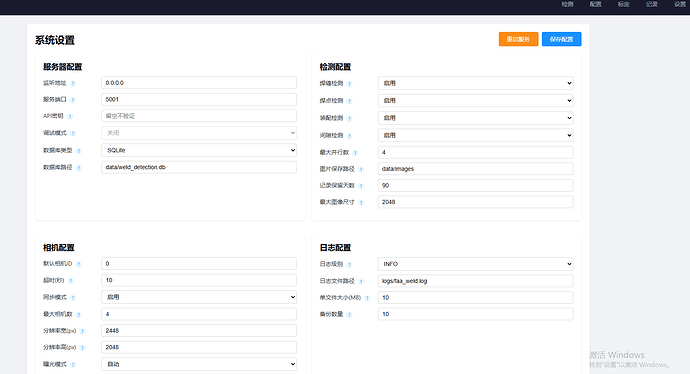690x374 pixels.
Task: Open 配置 in top navigation
Action: pyautogui.click(x=595, y=4)
